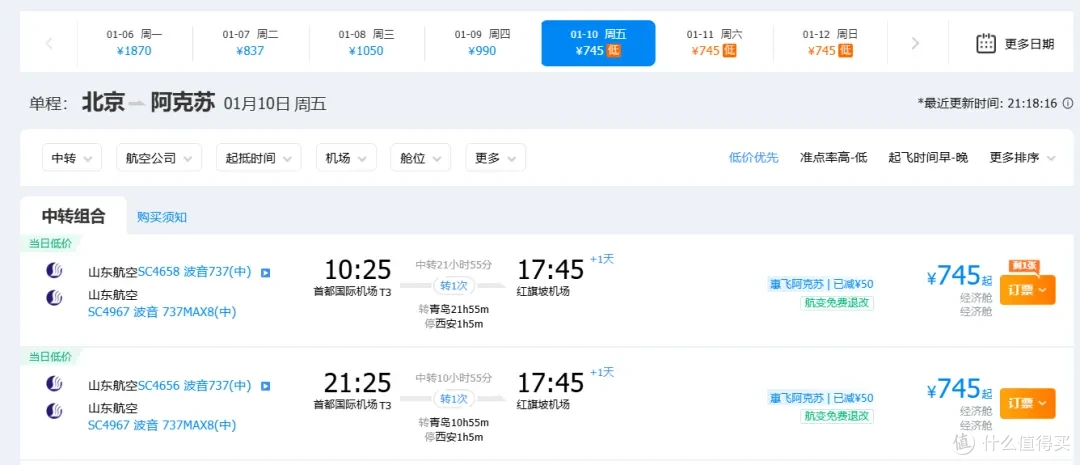This screenshot has height=465, width=1080.
Task: Click play icon beside flight SC4656
Action: (266, 386)
